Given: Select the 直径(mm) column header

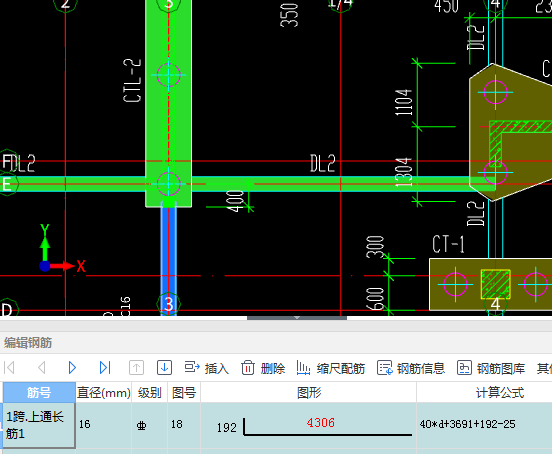Looking at the screenshot, I should click(104, 392).
